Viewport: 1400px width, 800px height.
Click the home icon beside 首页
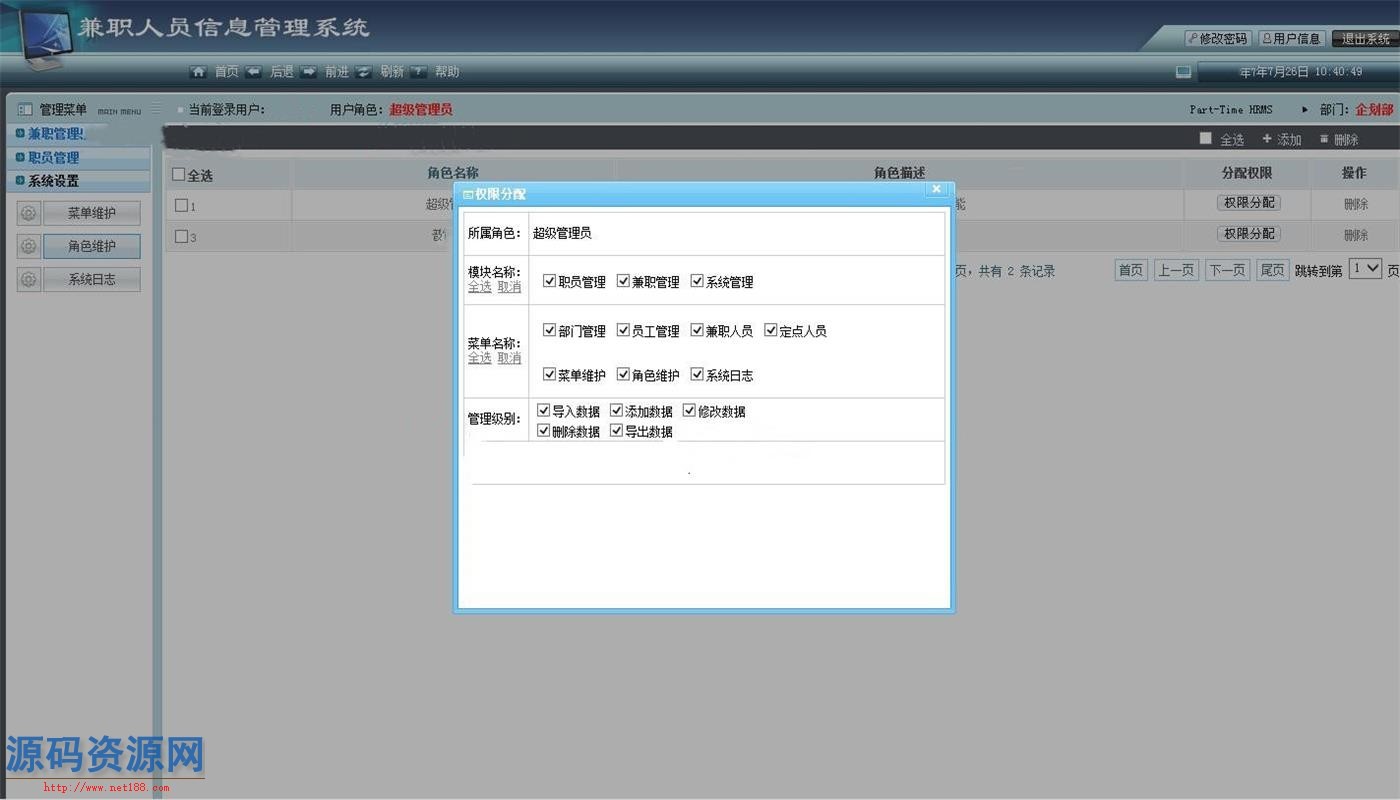199,72
